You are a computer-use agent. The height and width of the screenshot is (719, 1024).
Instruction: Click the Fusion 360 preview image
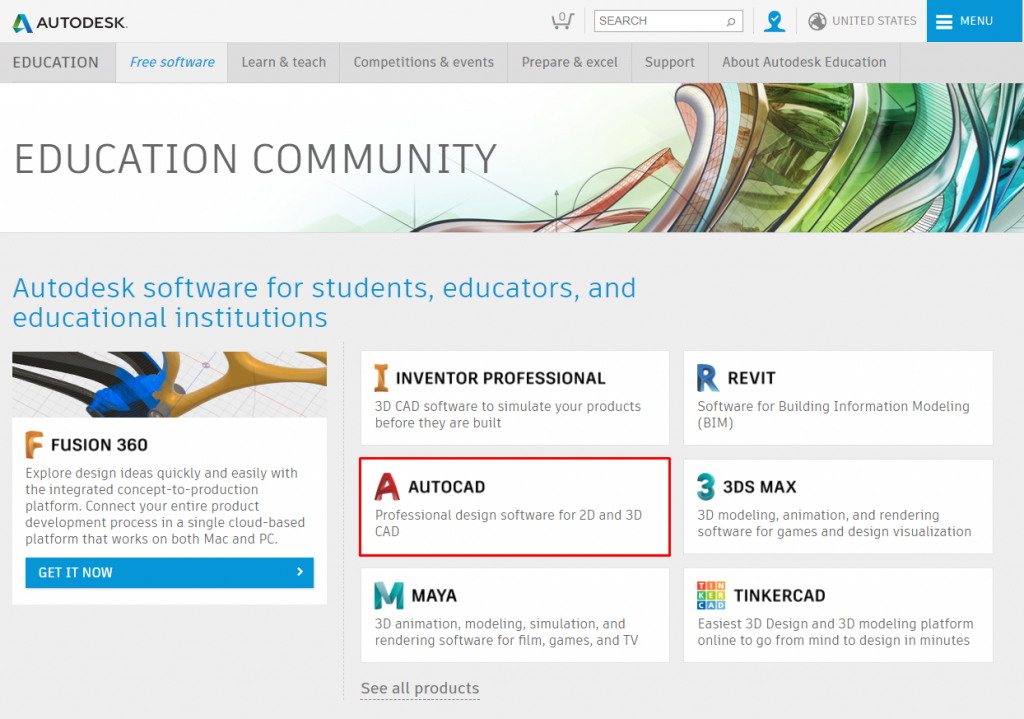tap(169, 385)
